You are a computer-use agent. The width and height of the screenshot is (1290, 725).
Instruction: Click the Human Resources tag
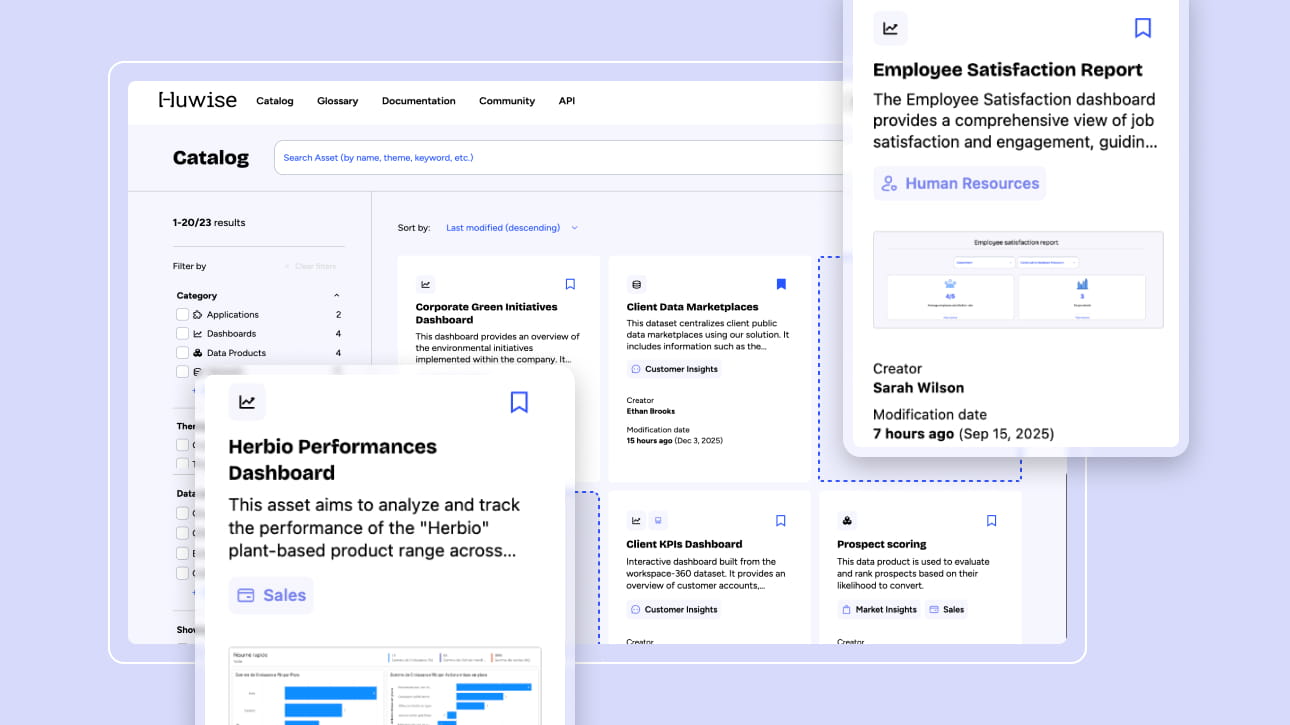[959, 184]
